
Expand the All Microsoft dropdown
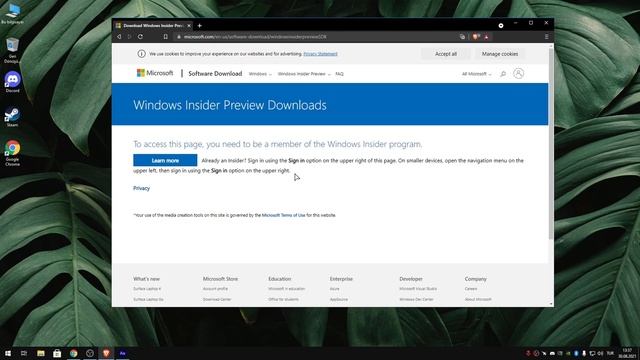pyautogui.click(x=476, y=74)
